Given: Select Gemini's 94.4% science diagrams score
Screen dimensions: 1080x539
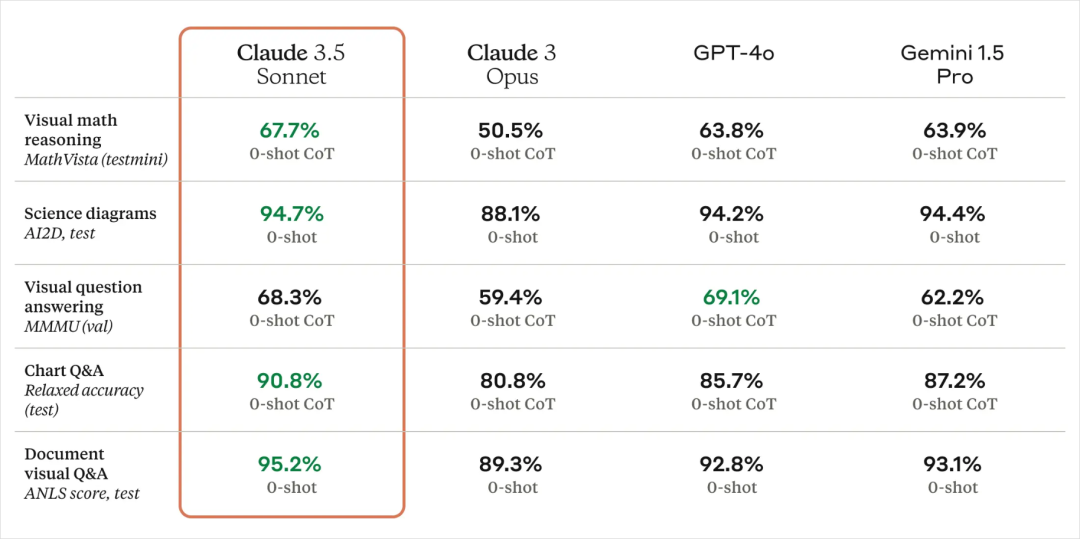Looking at the screenshot, I should (x=954, y=213).
